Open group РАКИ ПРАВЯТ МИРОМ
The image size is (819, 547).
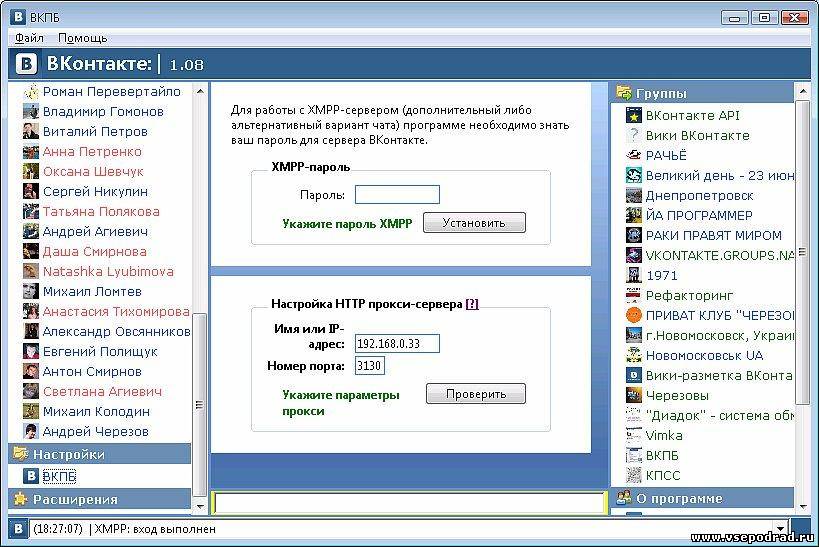(713, 236)
